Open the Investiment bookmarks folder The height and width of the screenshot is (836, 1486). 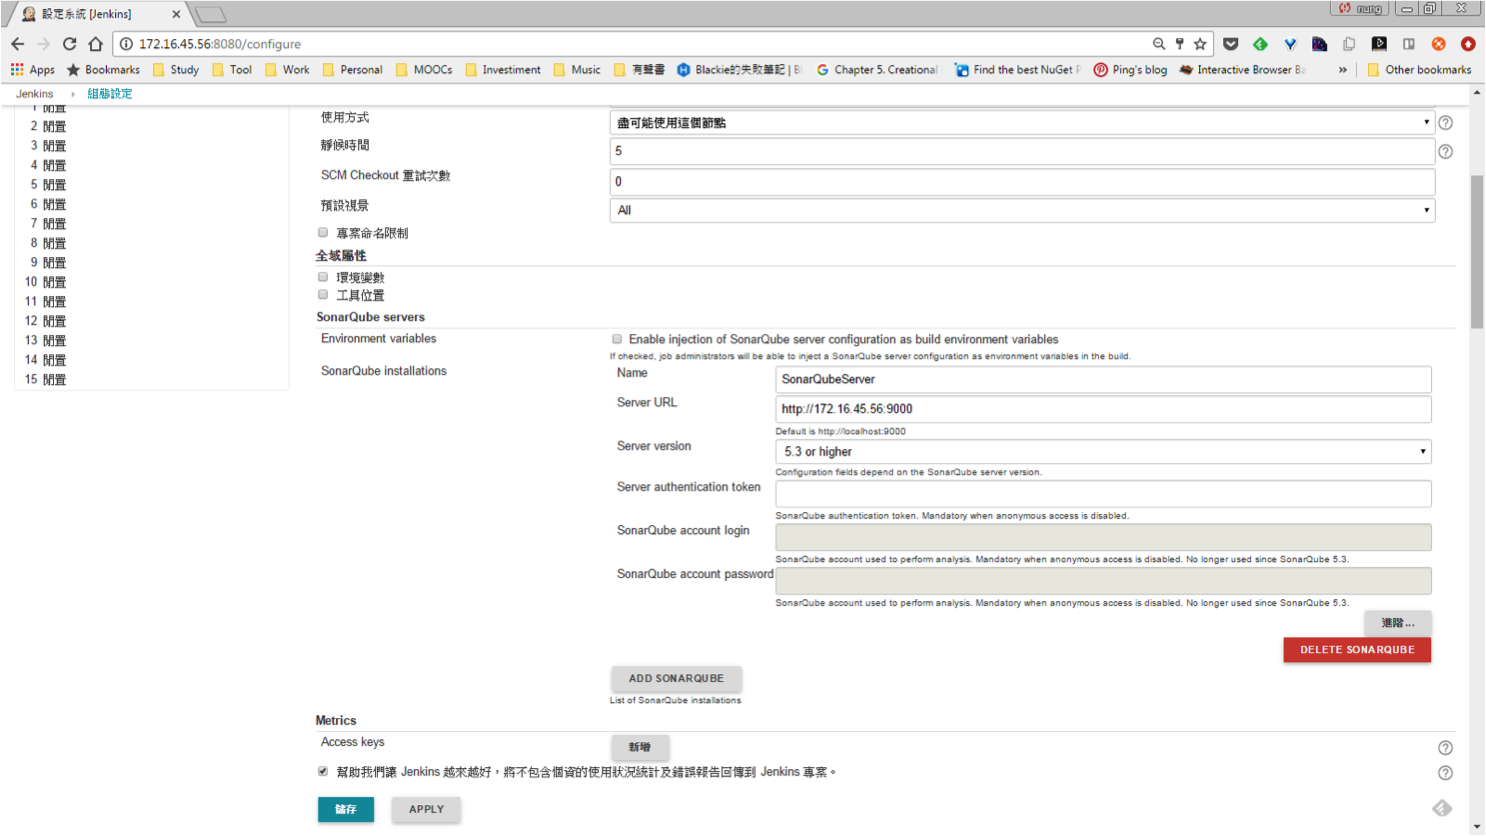coord(503,70)
